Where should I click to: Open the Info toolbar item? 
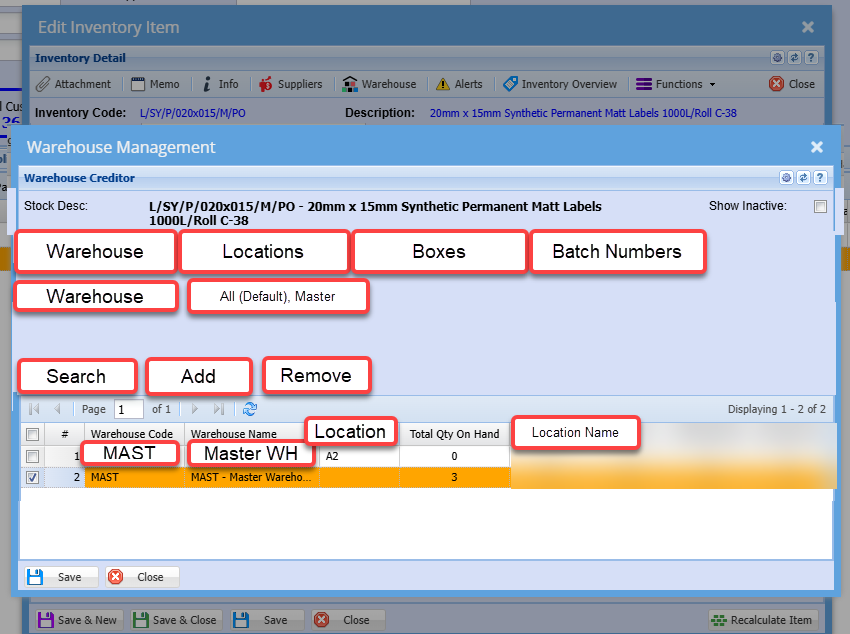[x=221, y=84]
